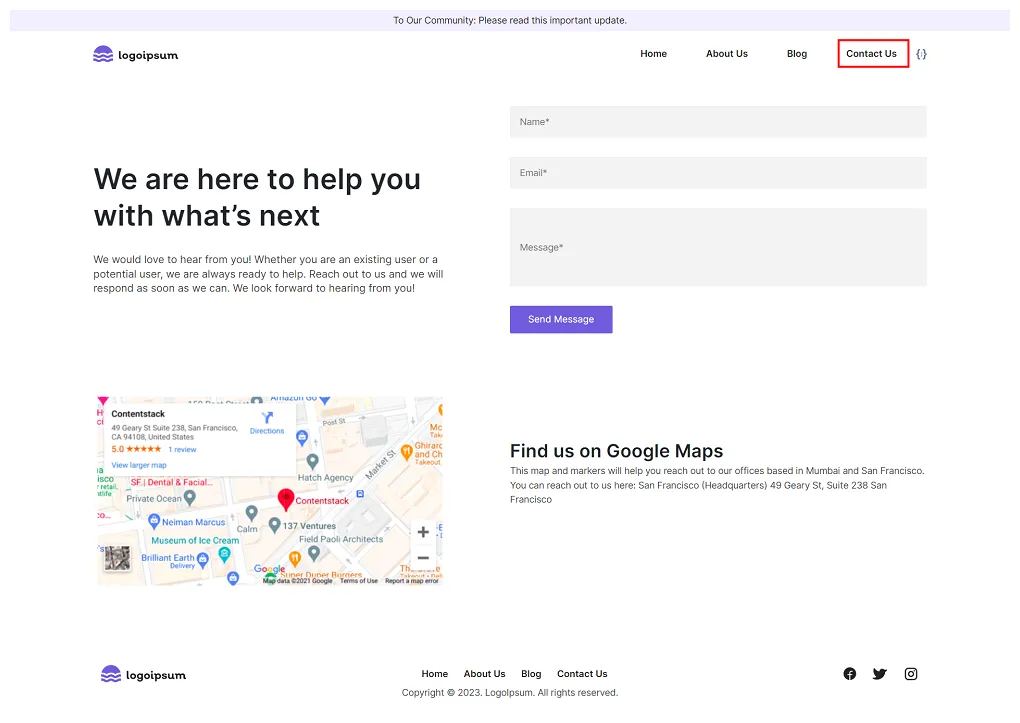
Task: Click the Facebook icon in the footer
Action: pyautogui.click(x=849, y=673)
